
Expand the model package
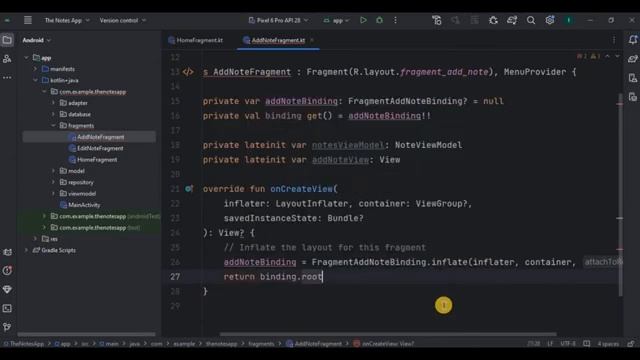53,171
